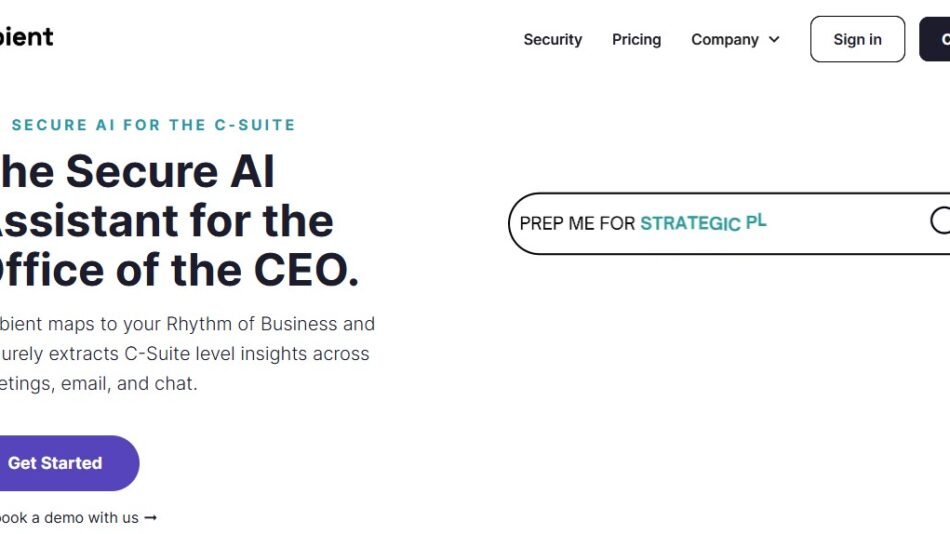Screen dimensions: 950x534
Task: Click the round icon inside the prompt bar
Action: 940,221
